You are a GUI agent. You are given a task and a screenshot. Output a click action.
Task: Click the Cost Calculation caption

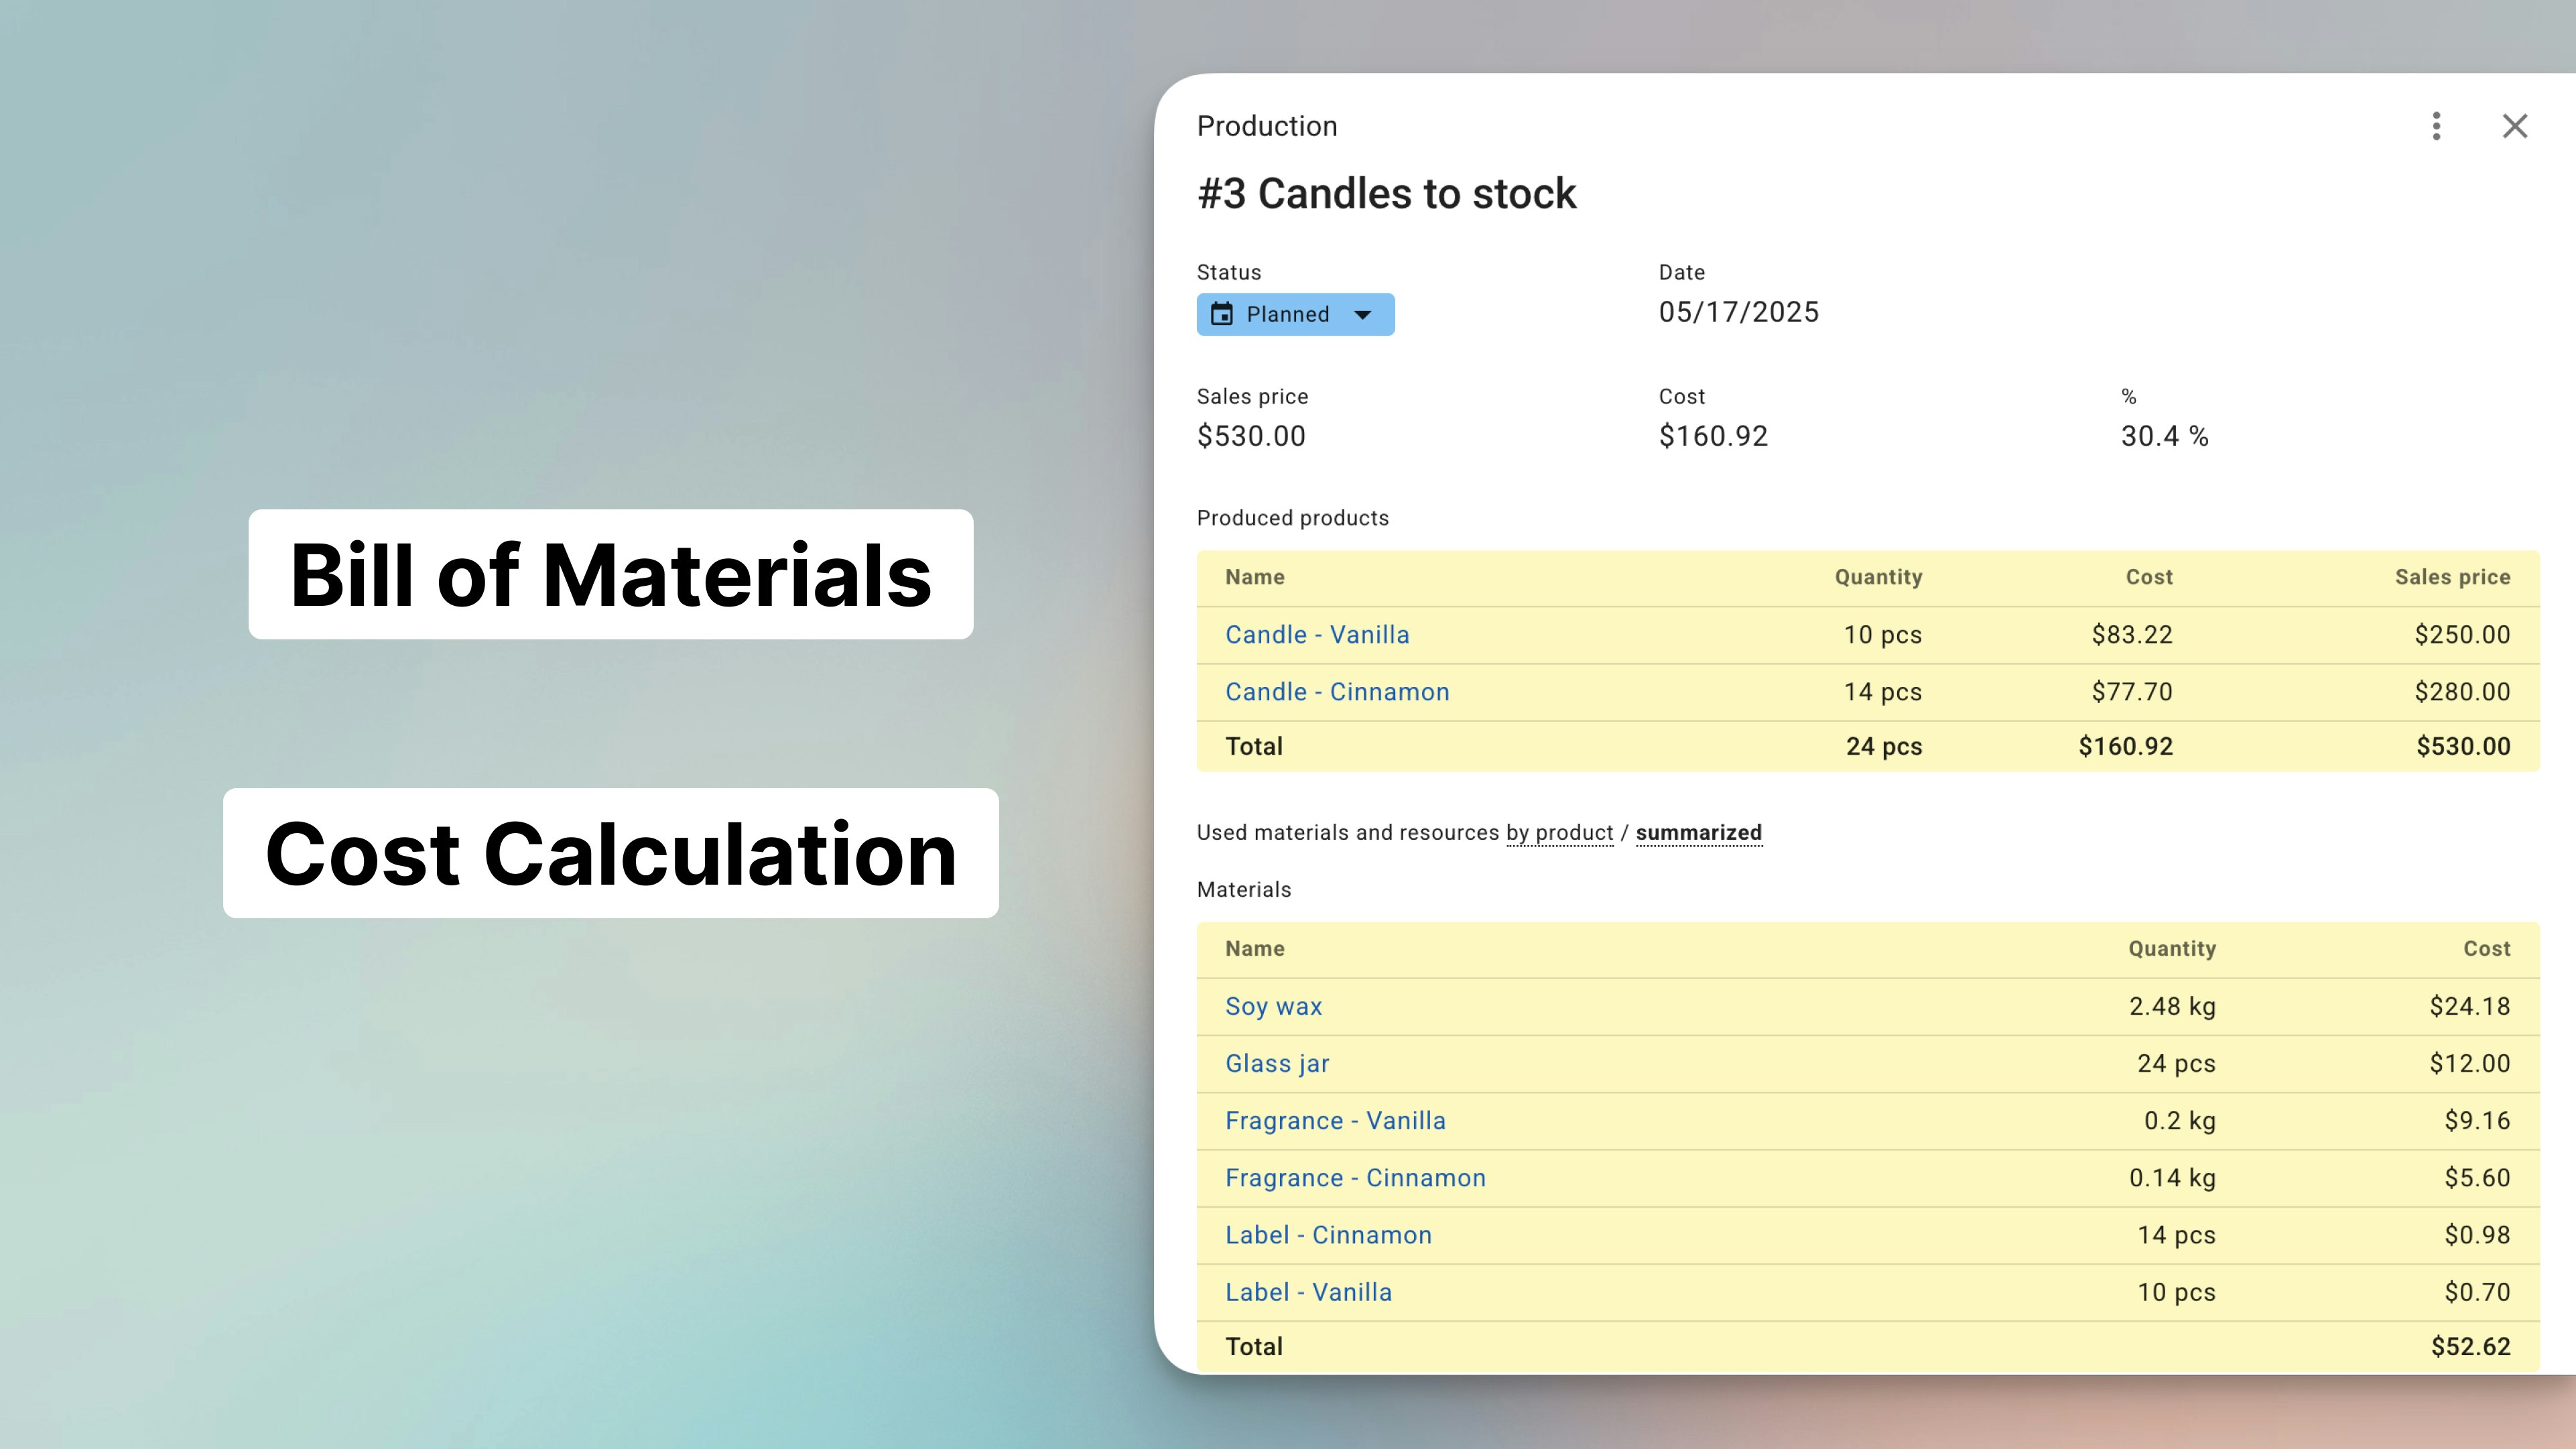click(611, 853)
